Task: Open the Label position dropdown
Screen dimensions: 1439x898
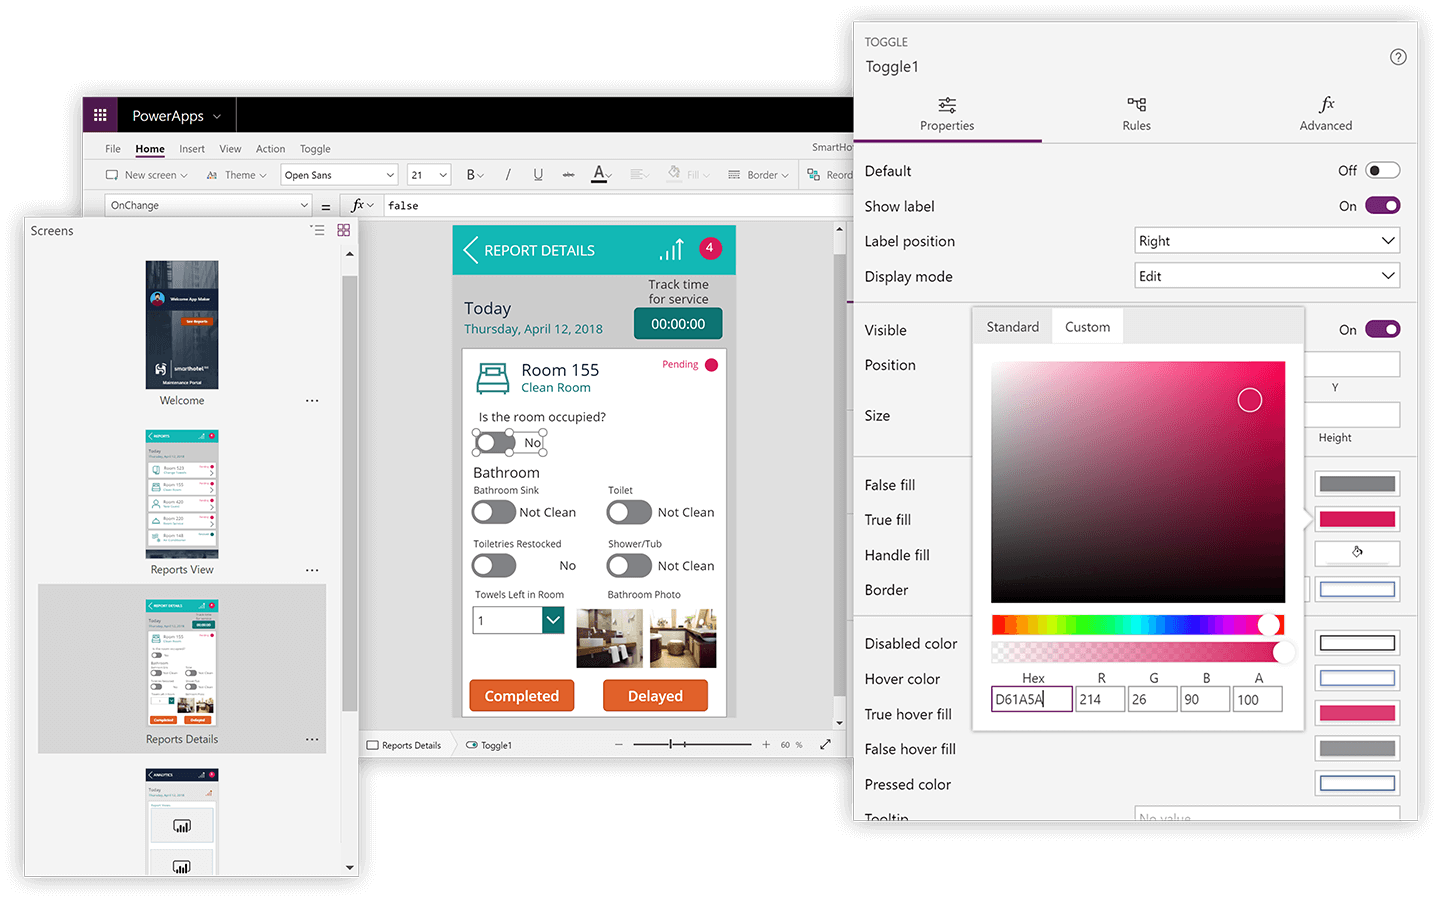Action: tap(1266, 240)
